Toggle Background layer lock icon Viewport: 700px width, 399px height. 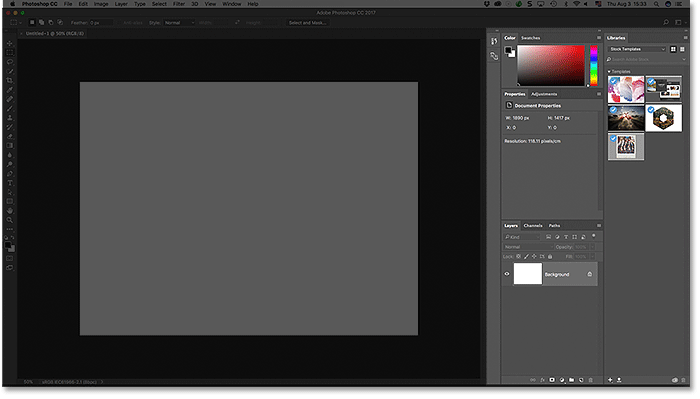coord(590,274)
